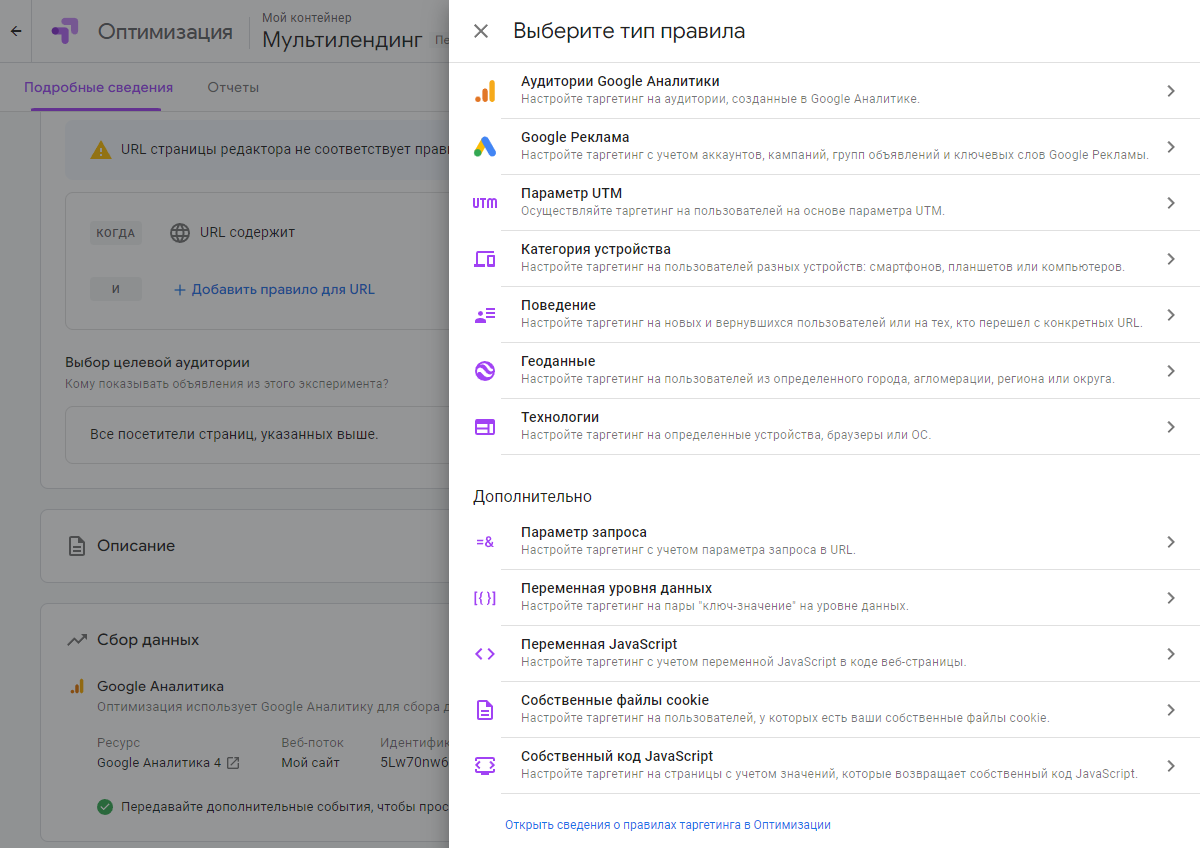The image size is (1200, 848).
Task: Expand the Геоданные row chevron
Action: coord(1171,371)
